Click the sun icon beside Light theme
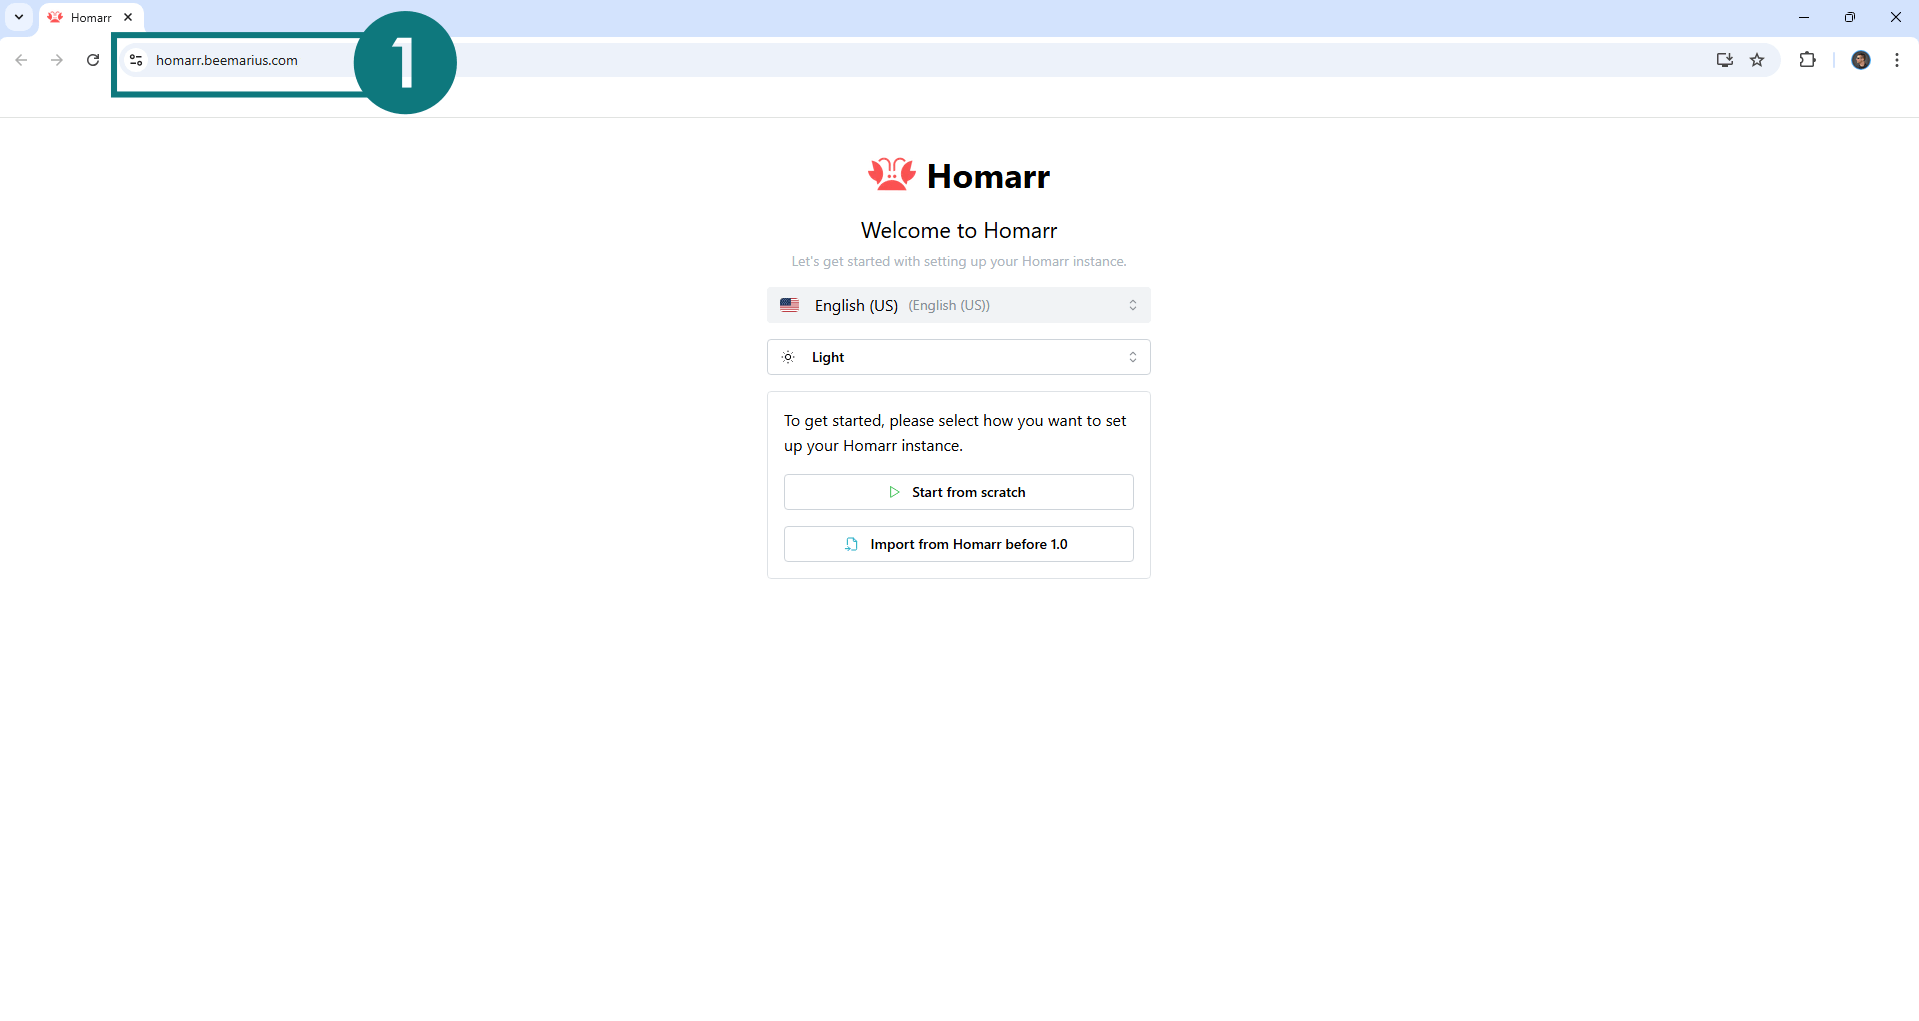The height and width of the screenshot is (1021, 1919). [x=788, y=357]
